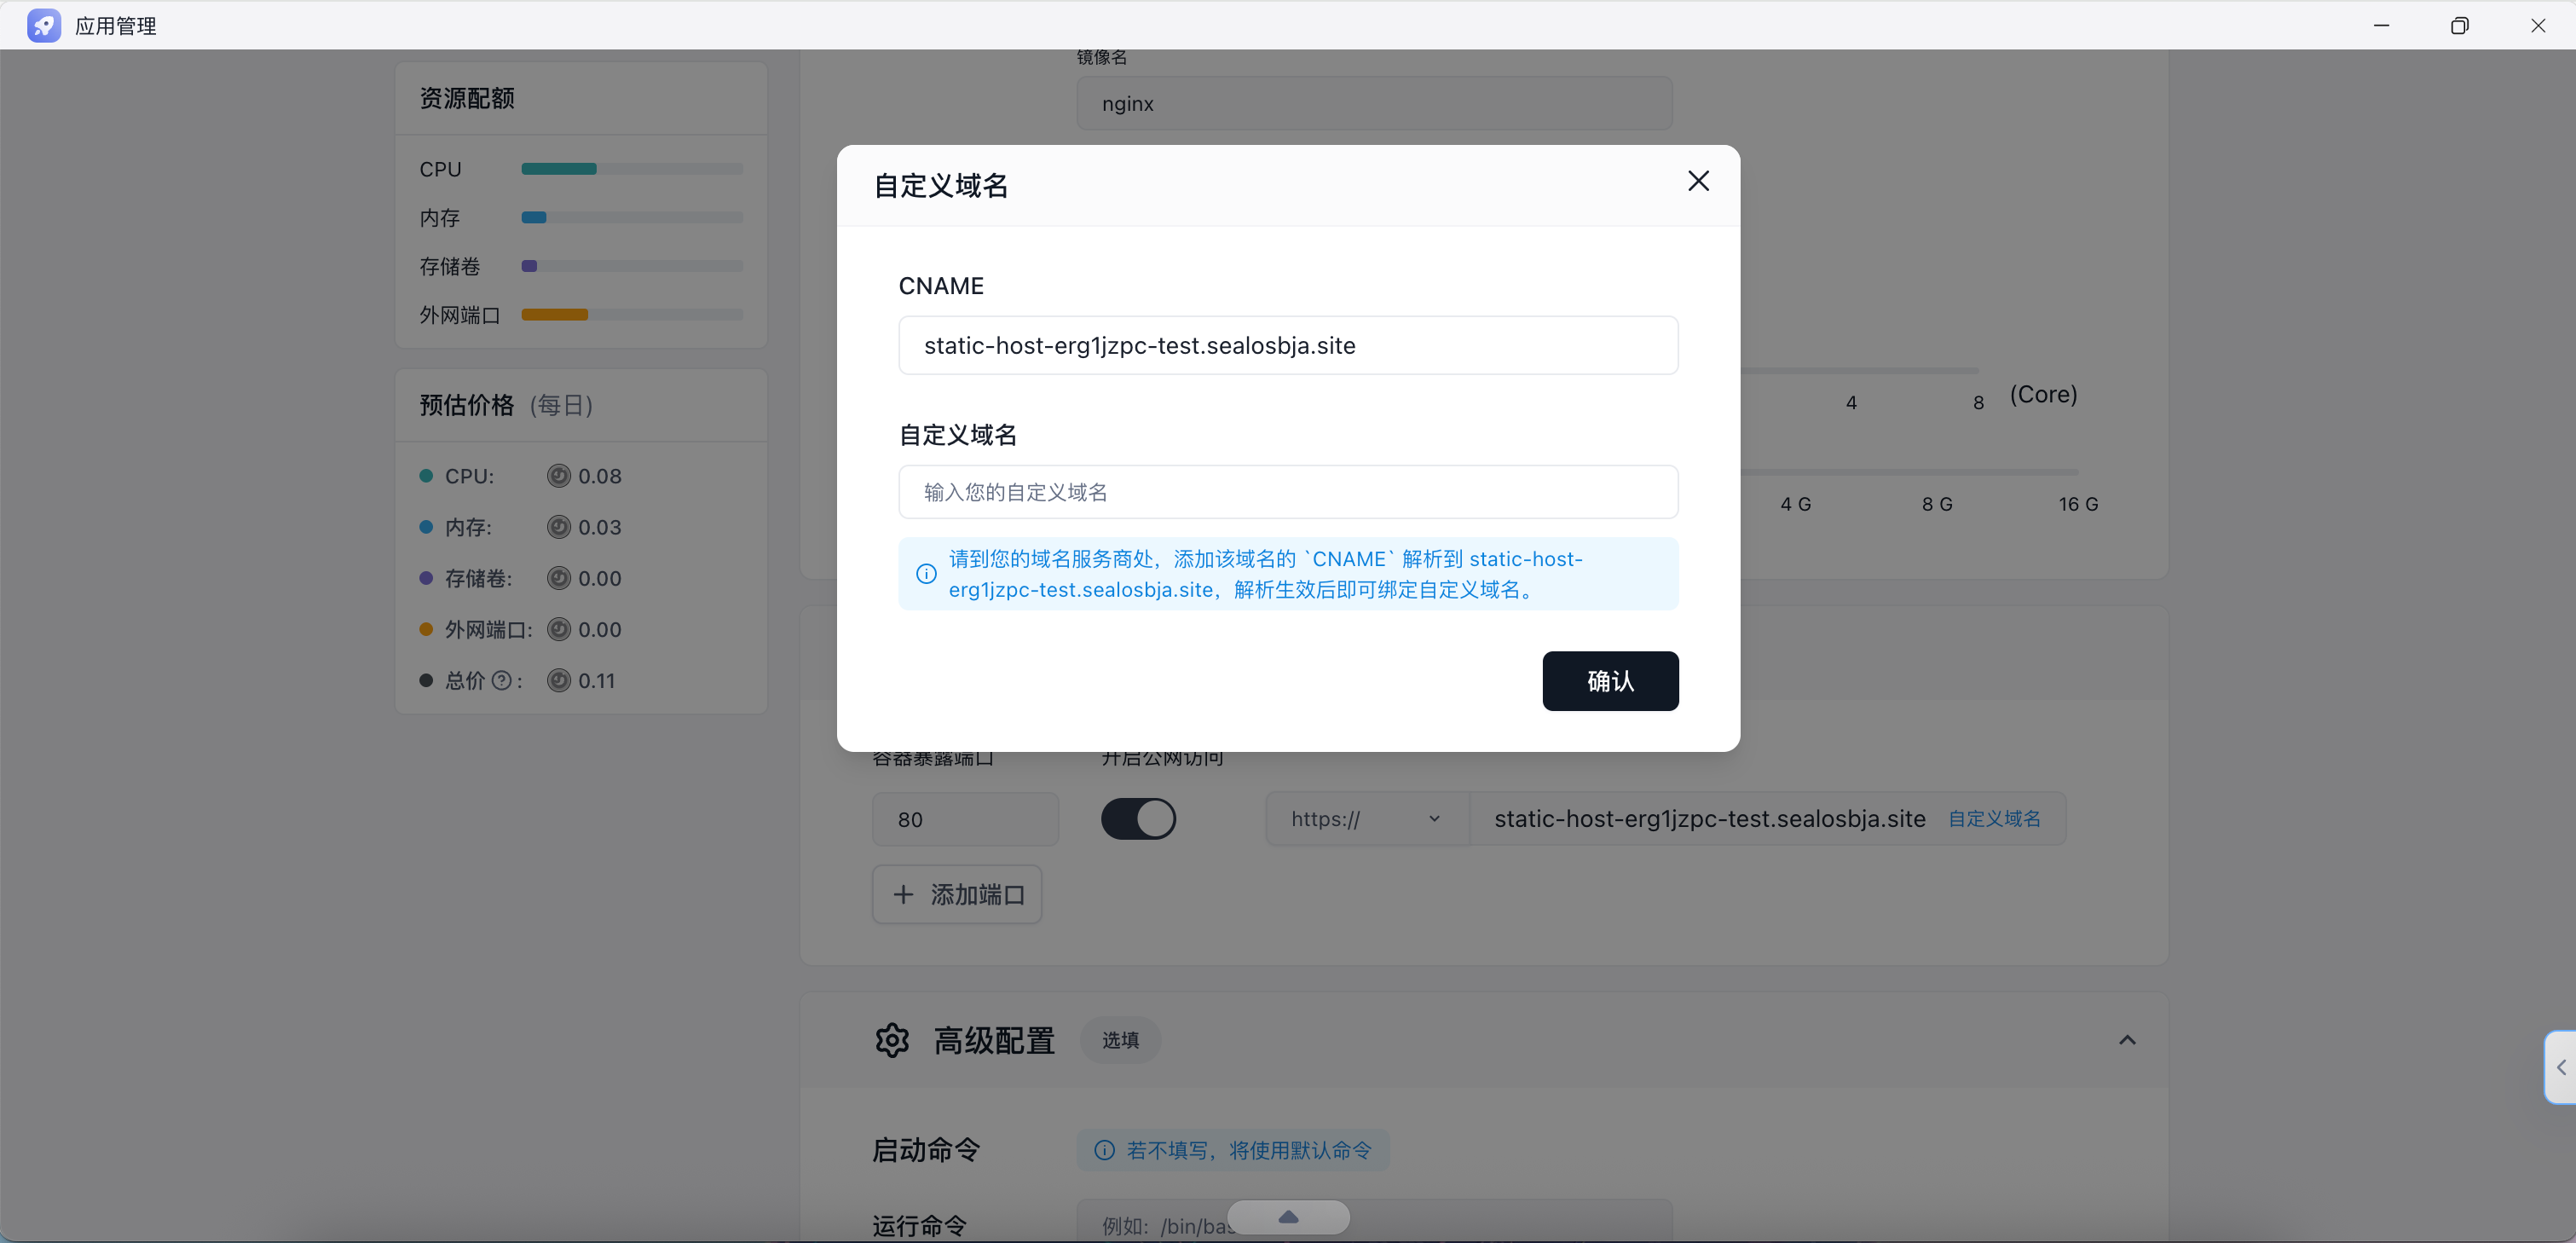The width and height of the screenshot is (2576, 1243).
Task: Close the 自定义域名 dialog
Action: (1699, 181)
